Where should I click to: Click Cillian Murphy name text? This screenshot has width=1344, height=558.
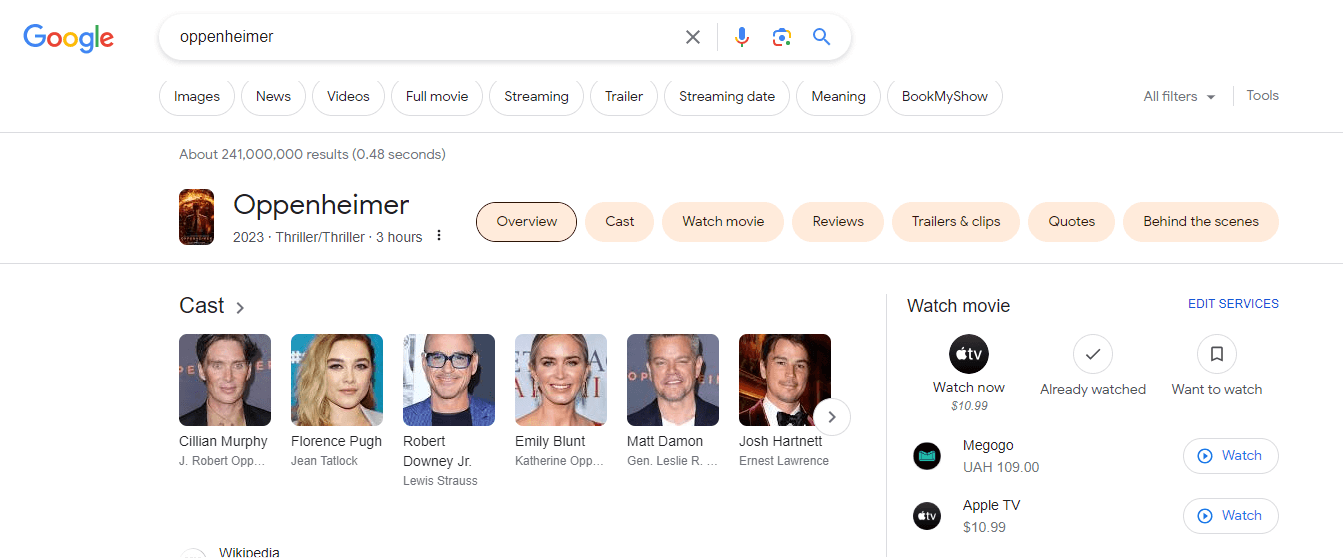223,441
